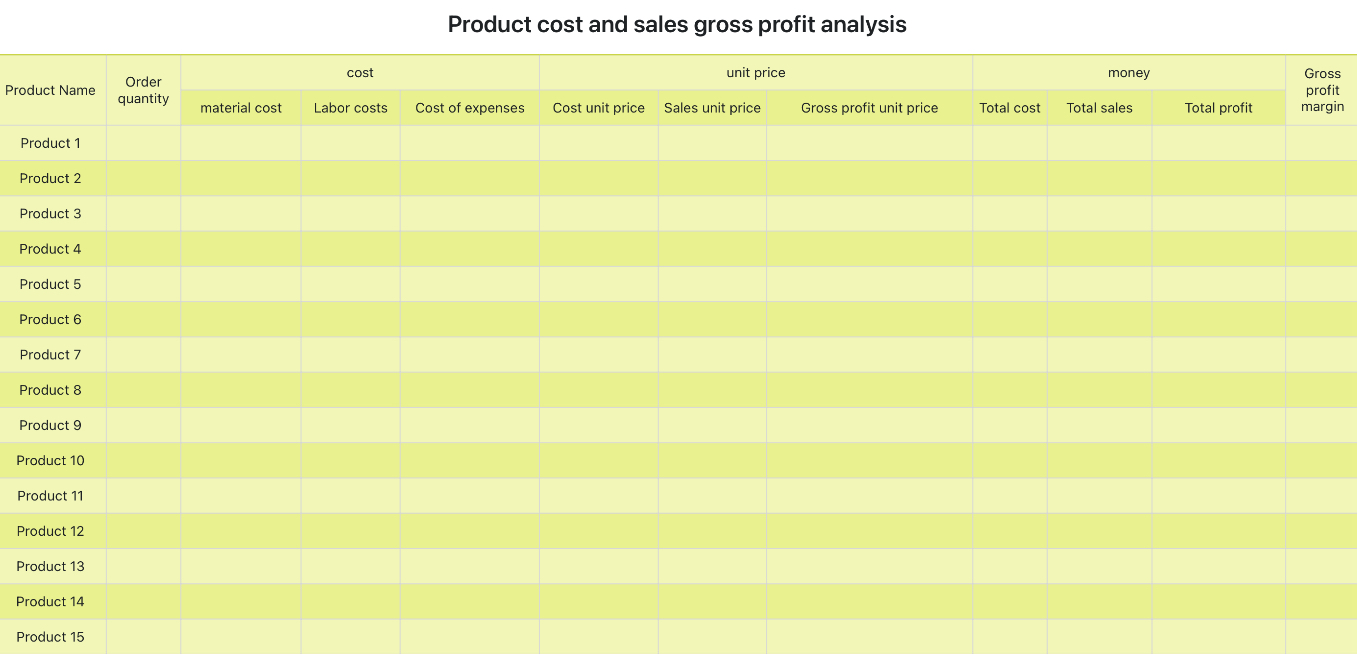Select the 'Product 11' row label
1357x654 pixels.
tap(51, 496)
